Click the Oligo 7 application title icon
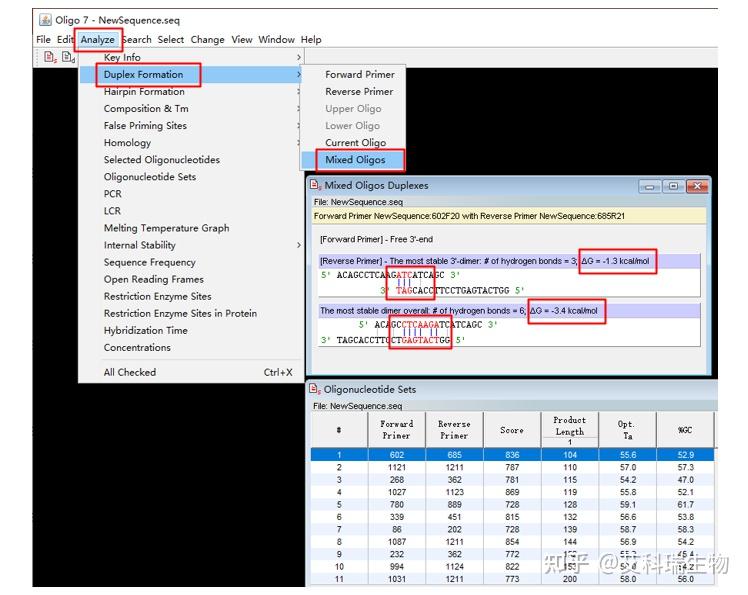The width and height of the screenshot is (748, 595). pyautogui.click(x=45, y=20)
